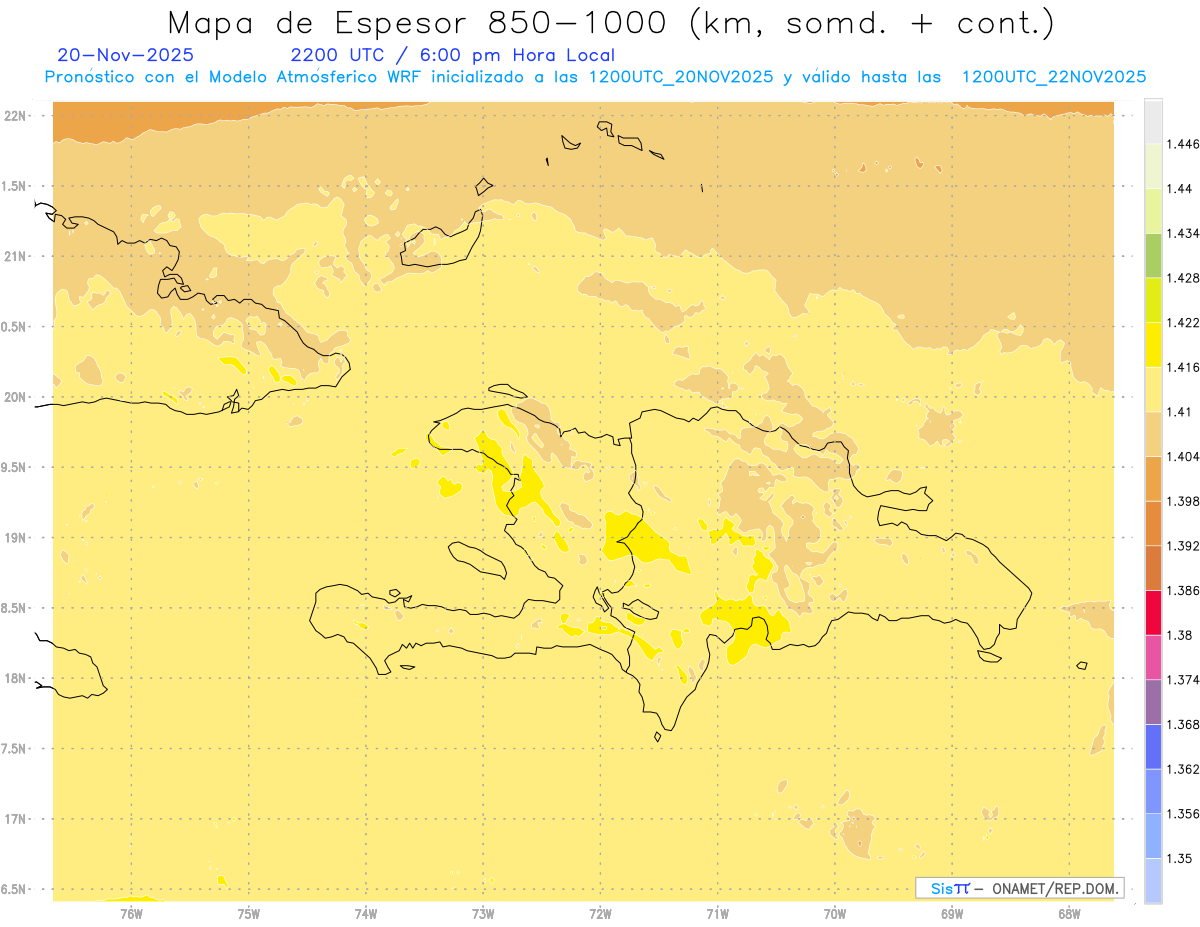This screenshot has height=927, width=1200.
Task: Click the legend value 1.38
Action: [1180, 635]
